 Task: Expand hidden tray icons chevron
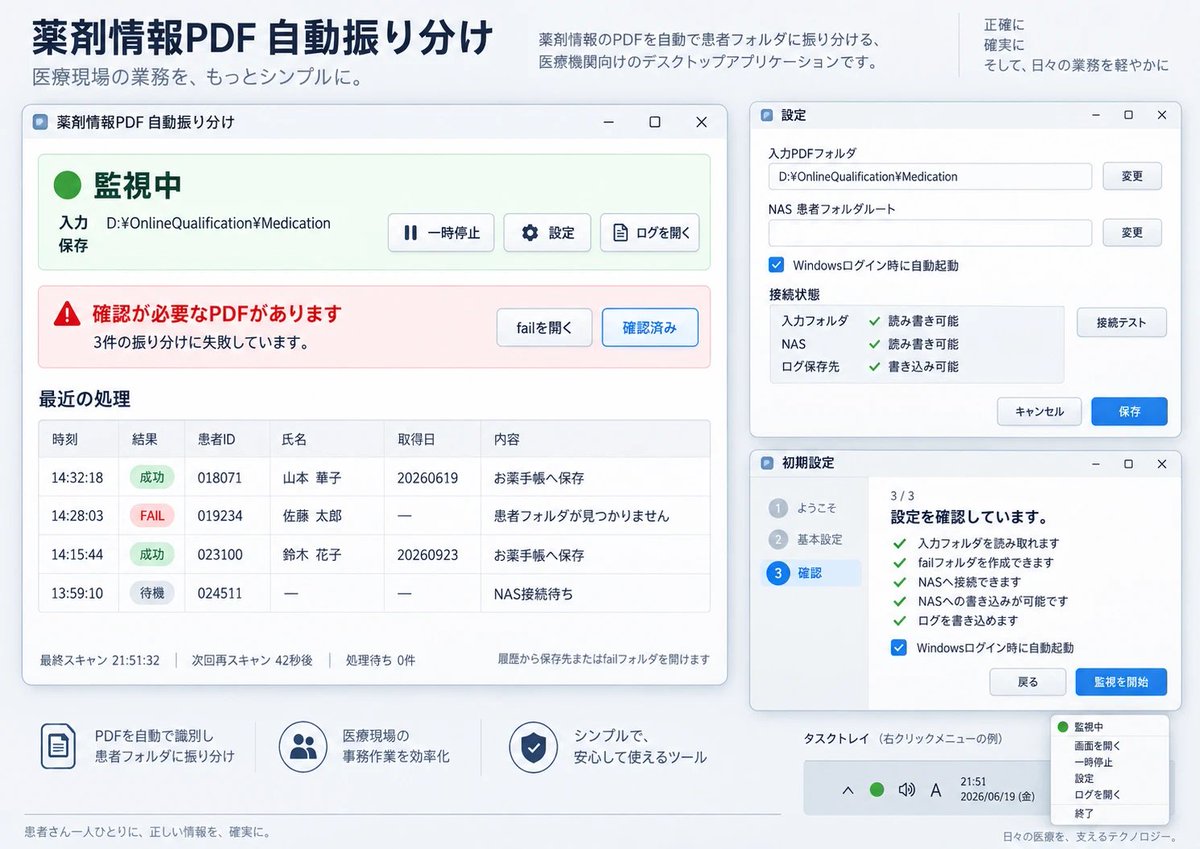coord(848,790)
